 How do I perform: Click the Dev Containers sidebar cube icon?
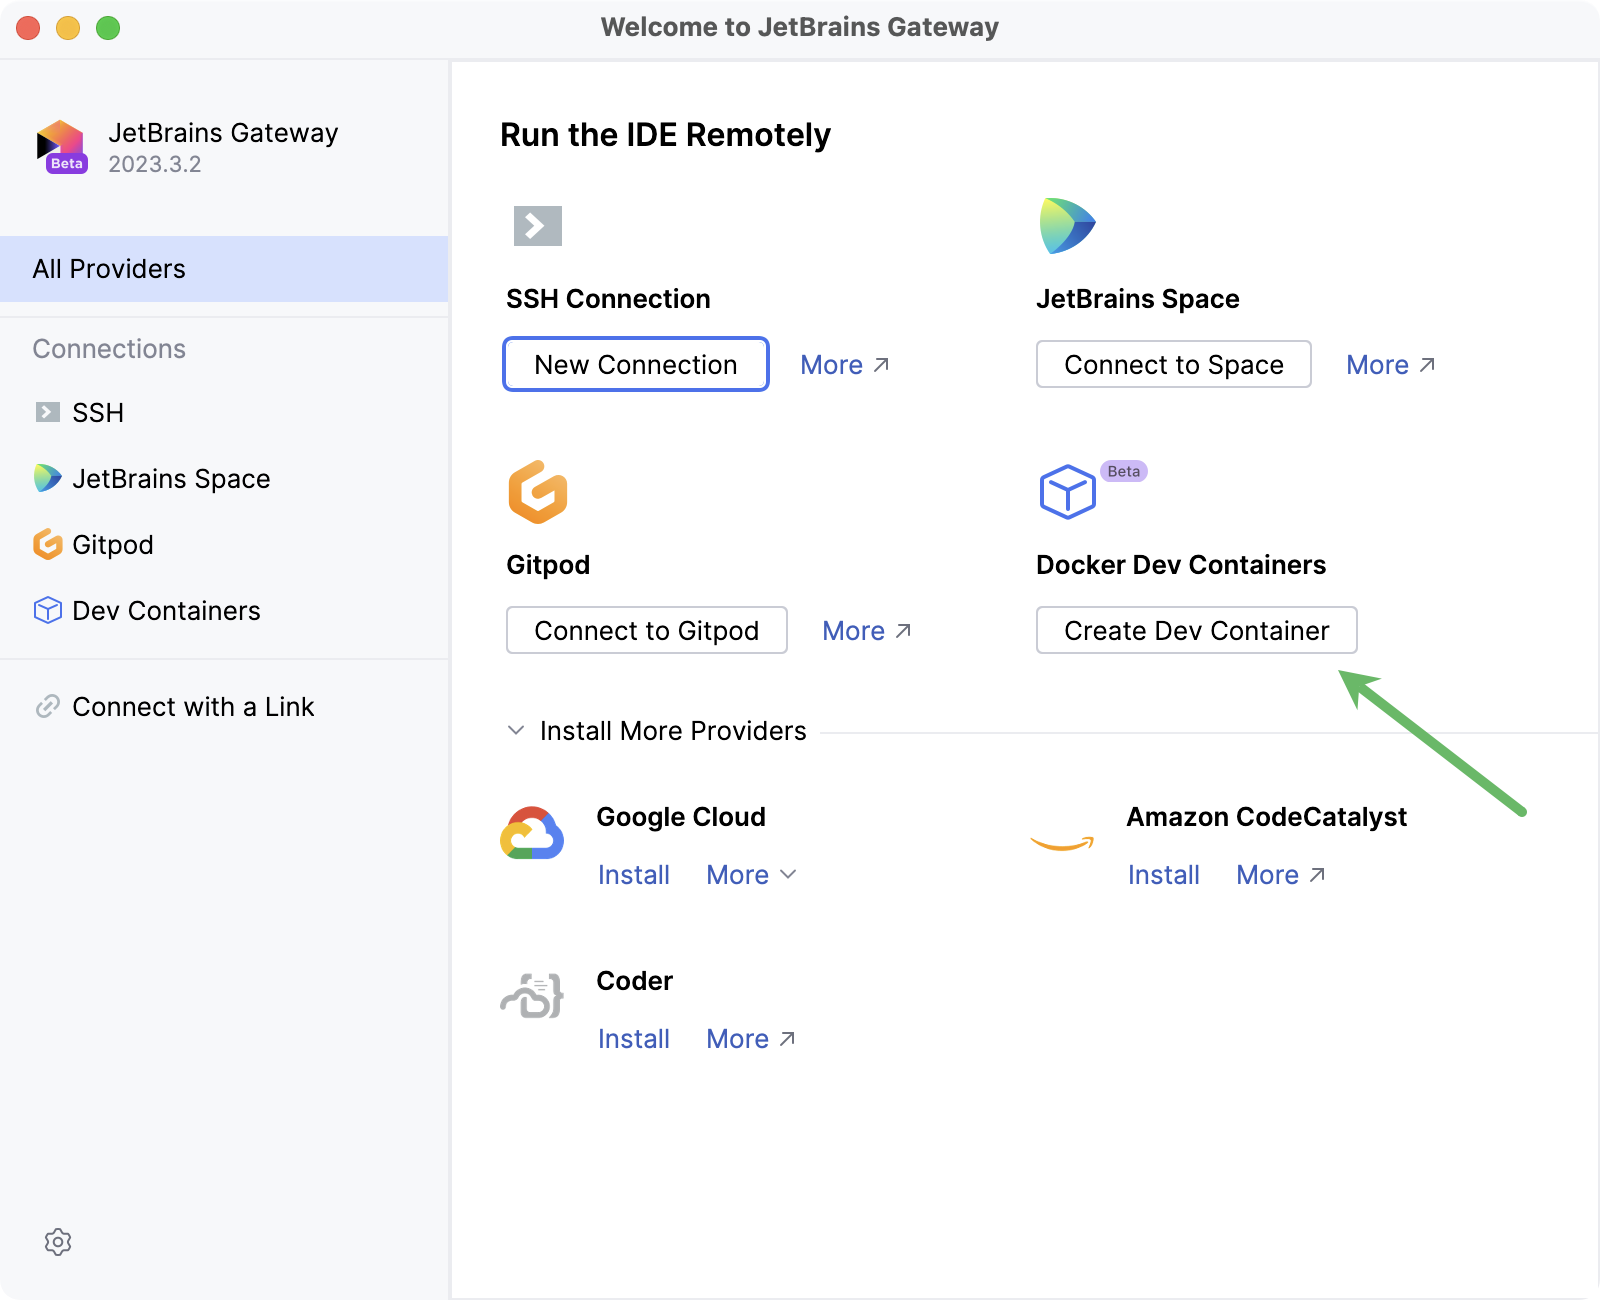[x=48, y=610]
